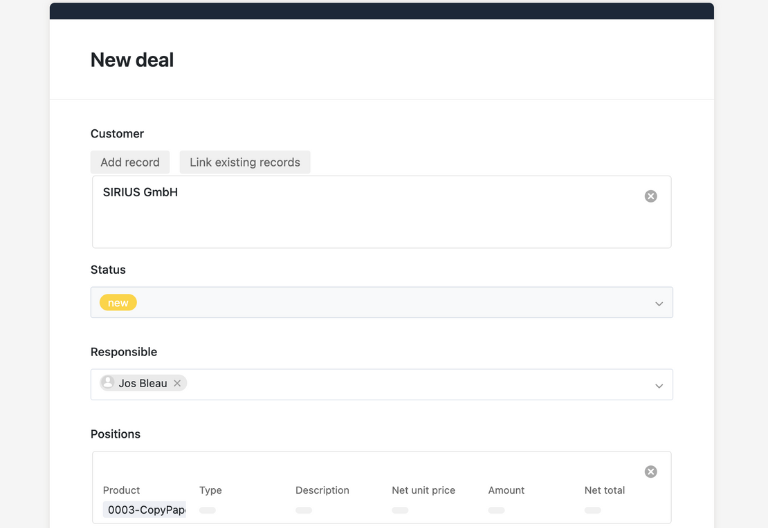Viewport: 768px width, 528px height.
Task: Click the Net unit price placeholder
Action: [400, 510]
